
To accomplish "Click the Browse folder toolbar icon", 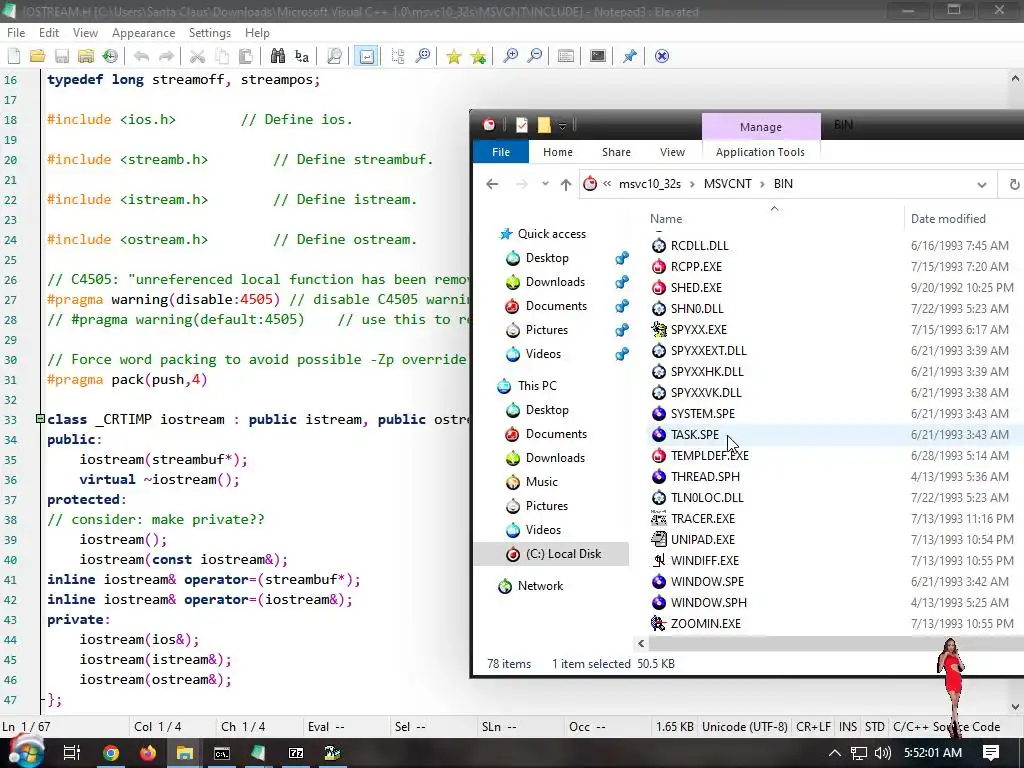I will (86, 56).
